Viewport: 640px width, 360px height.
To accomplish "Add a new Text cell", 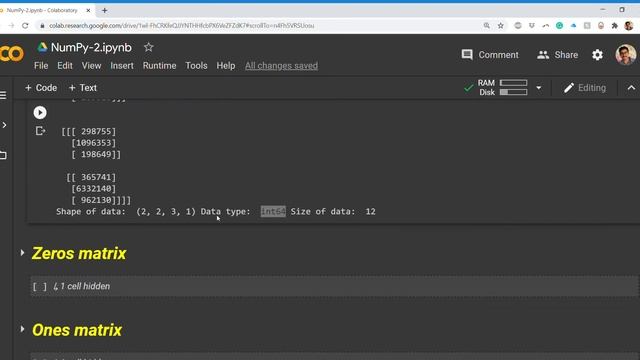I will 83,88.
